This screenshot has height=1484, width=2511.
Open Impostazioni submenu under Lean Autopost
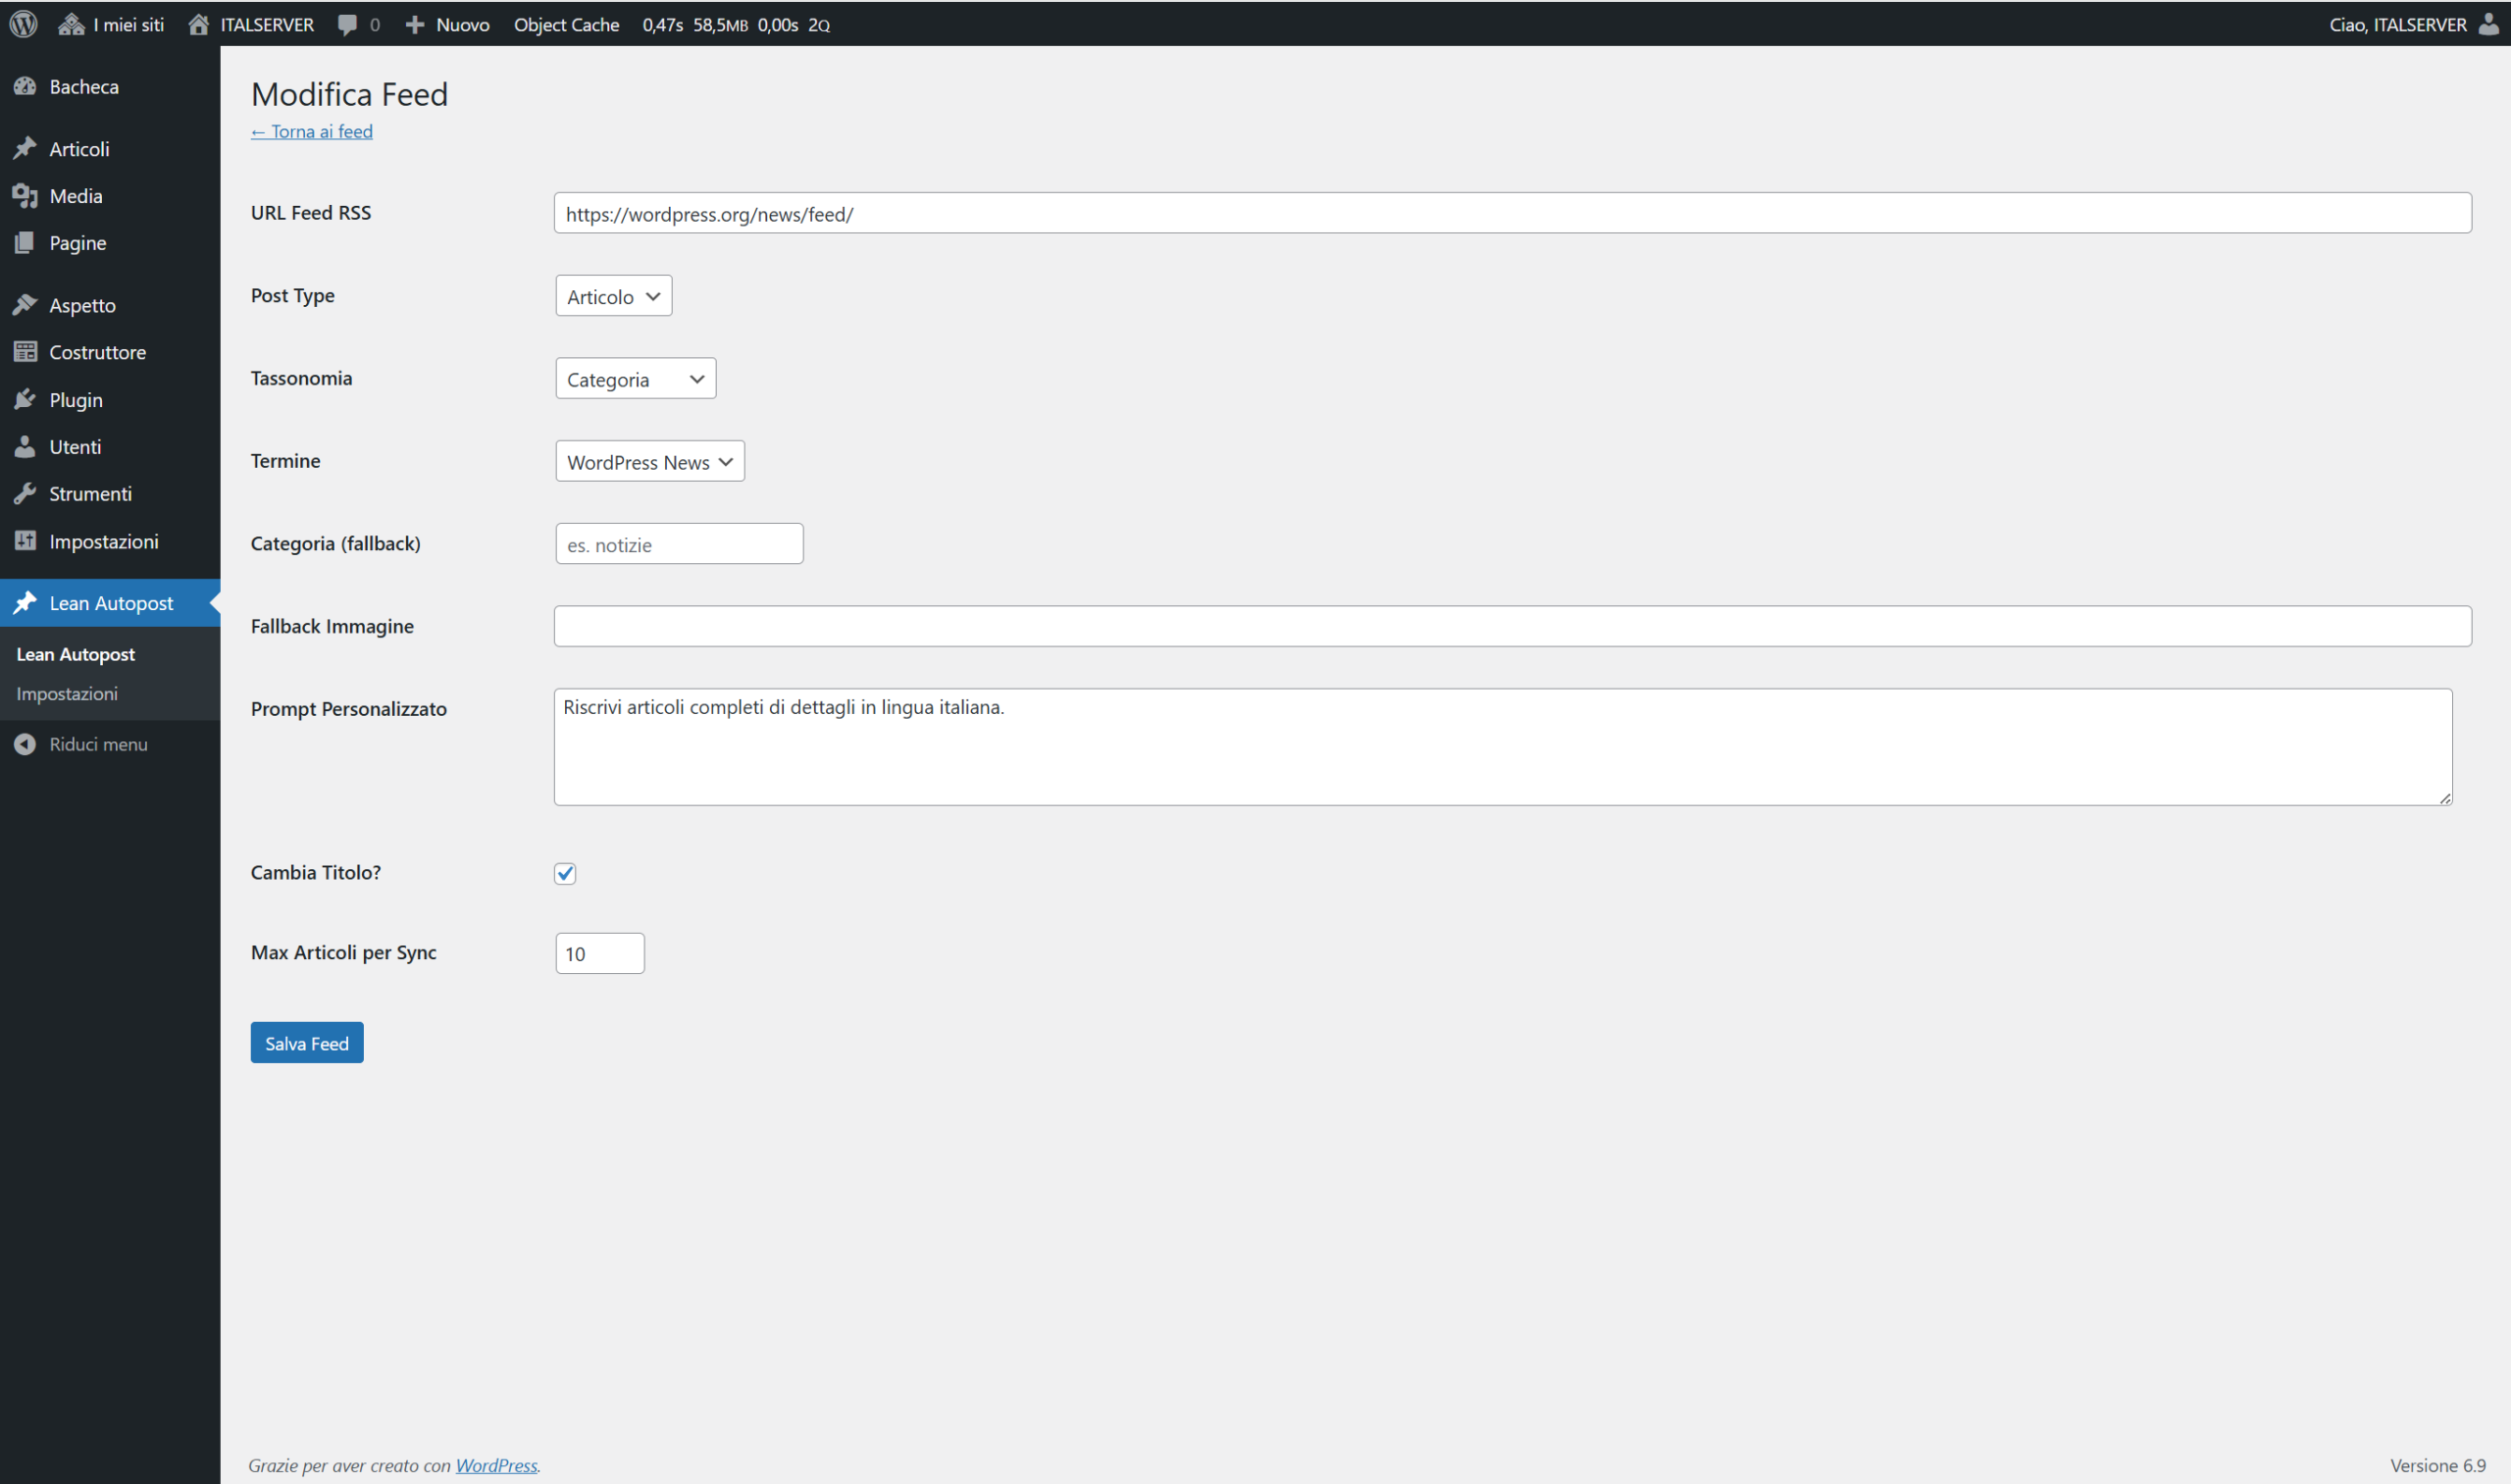coord(67,693)
